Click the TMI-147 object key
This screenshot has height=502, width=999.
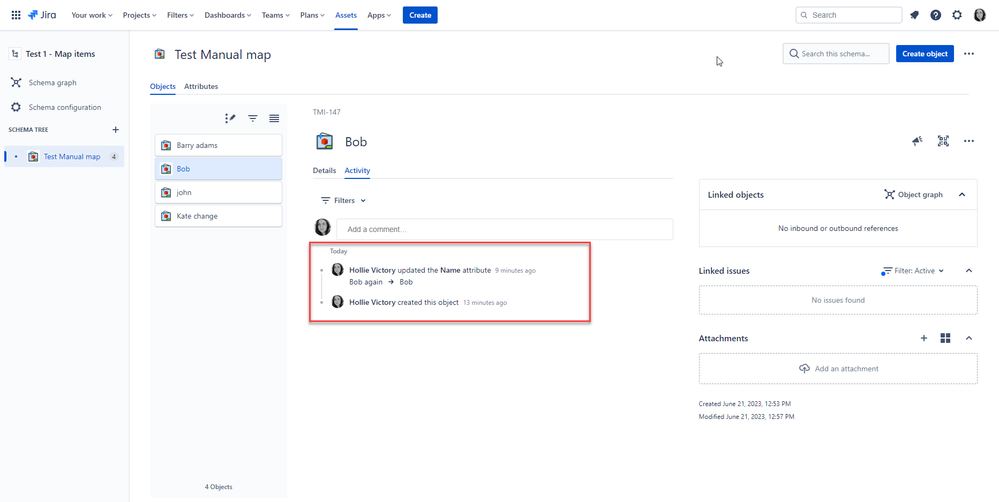coord(326,112)
